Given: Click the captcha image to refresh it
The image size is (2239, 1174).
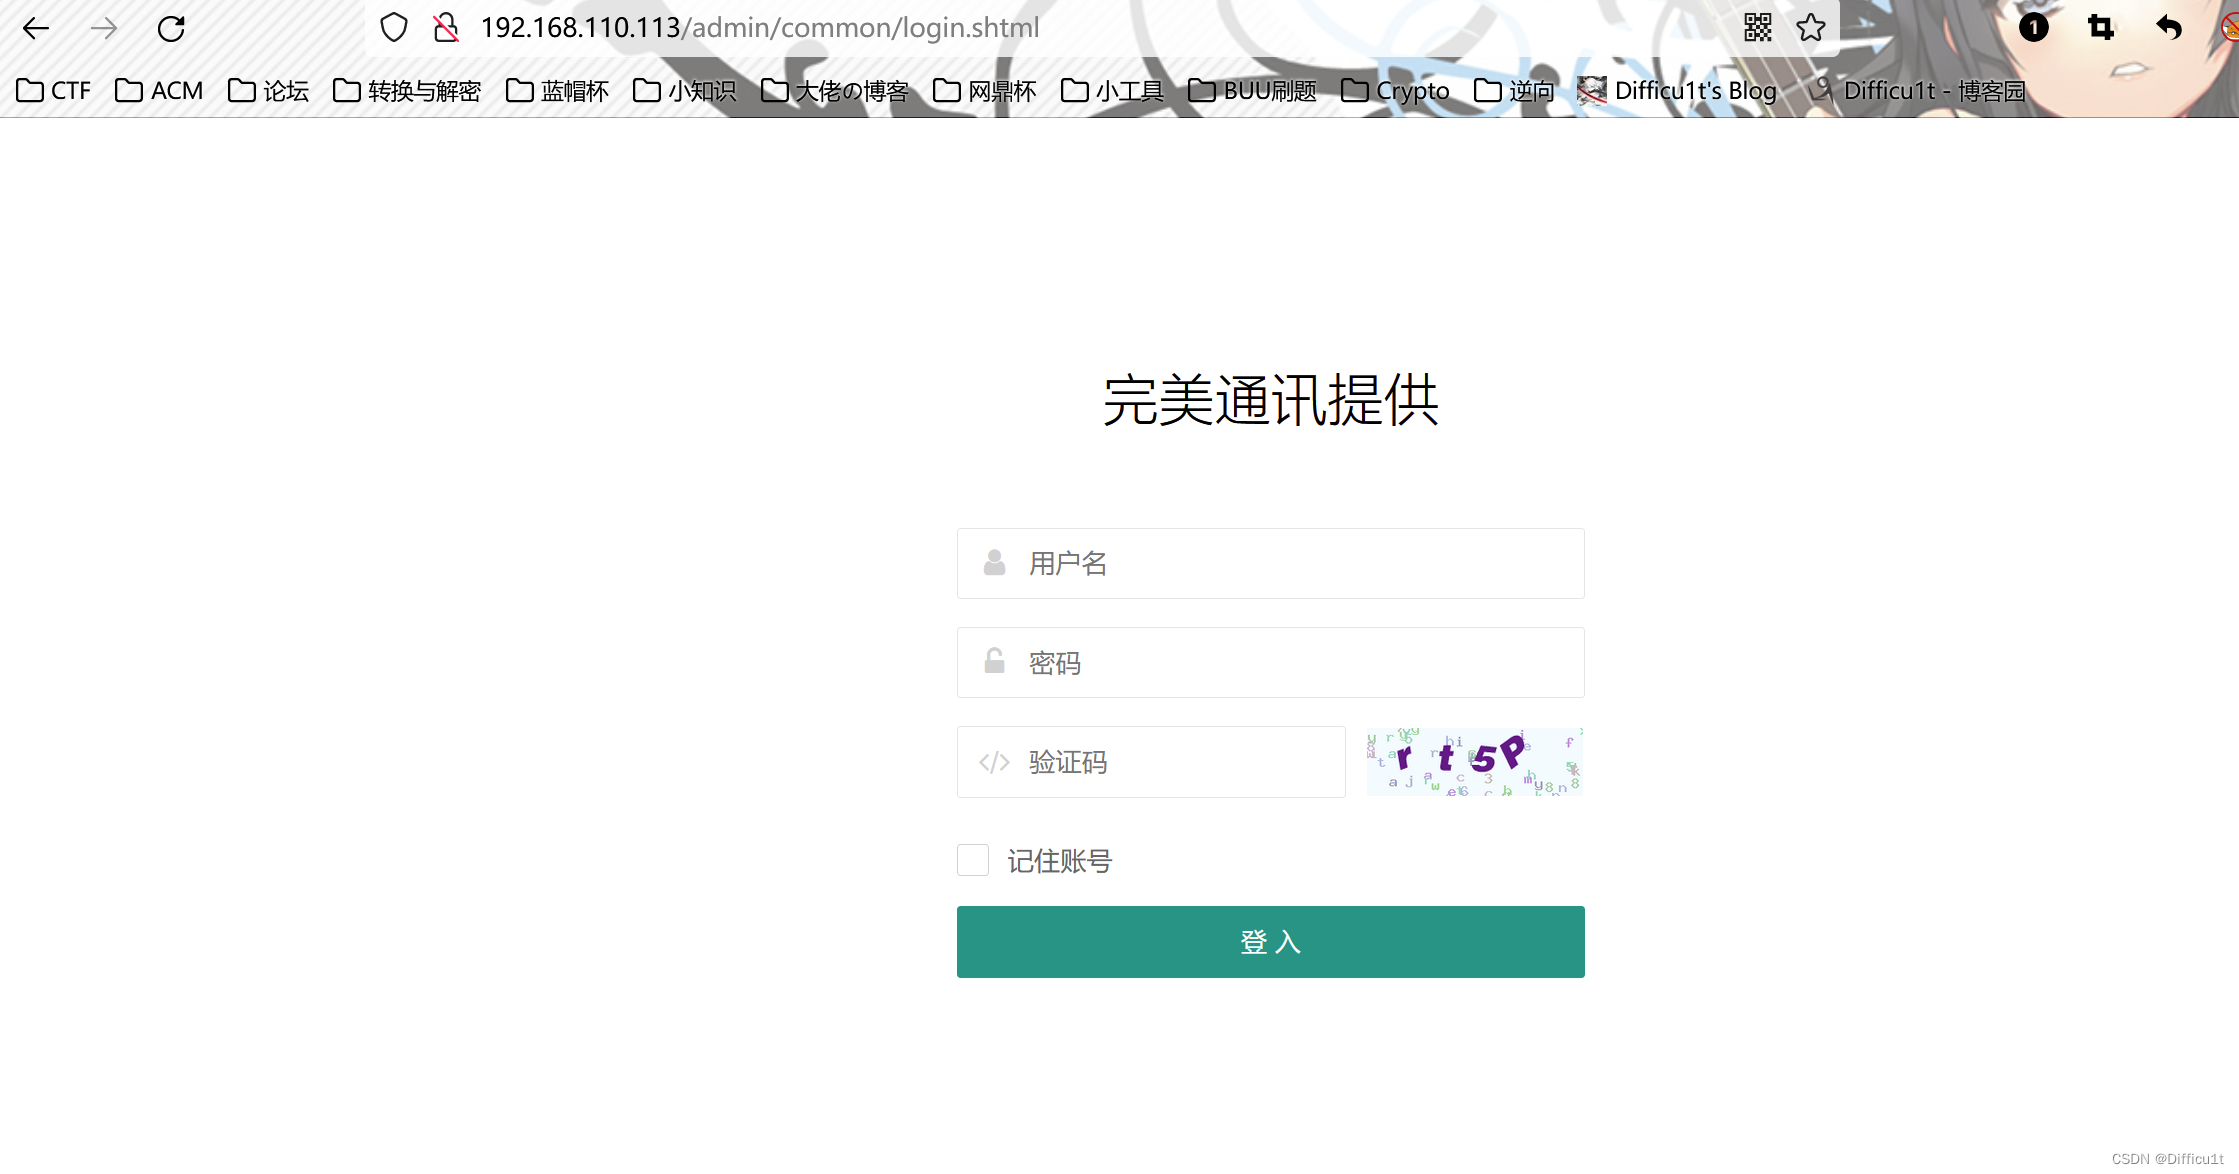Looking at the screenshot, I should click(1473, 762).
